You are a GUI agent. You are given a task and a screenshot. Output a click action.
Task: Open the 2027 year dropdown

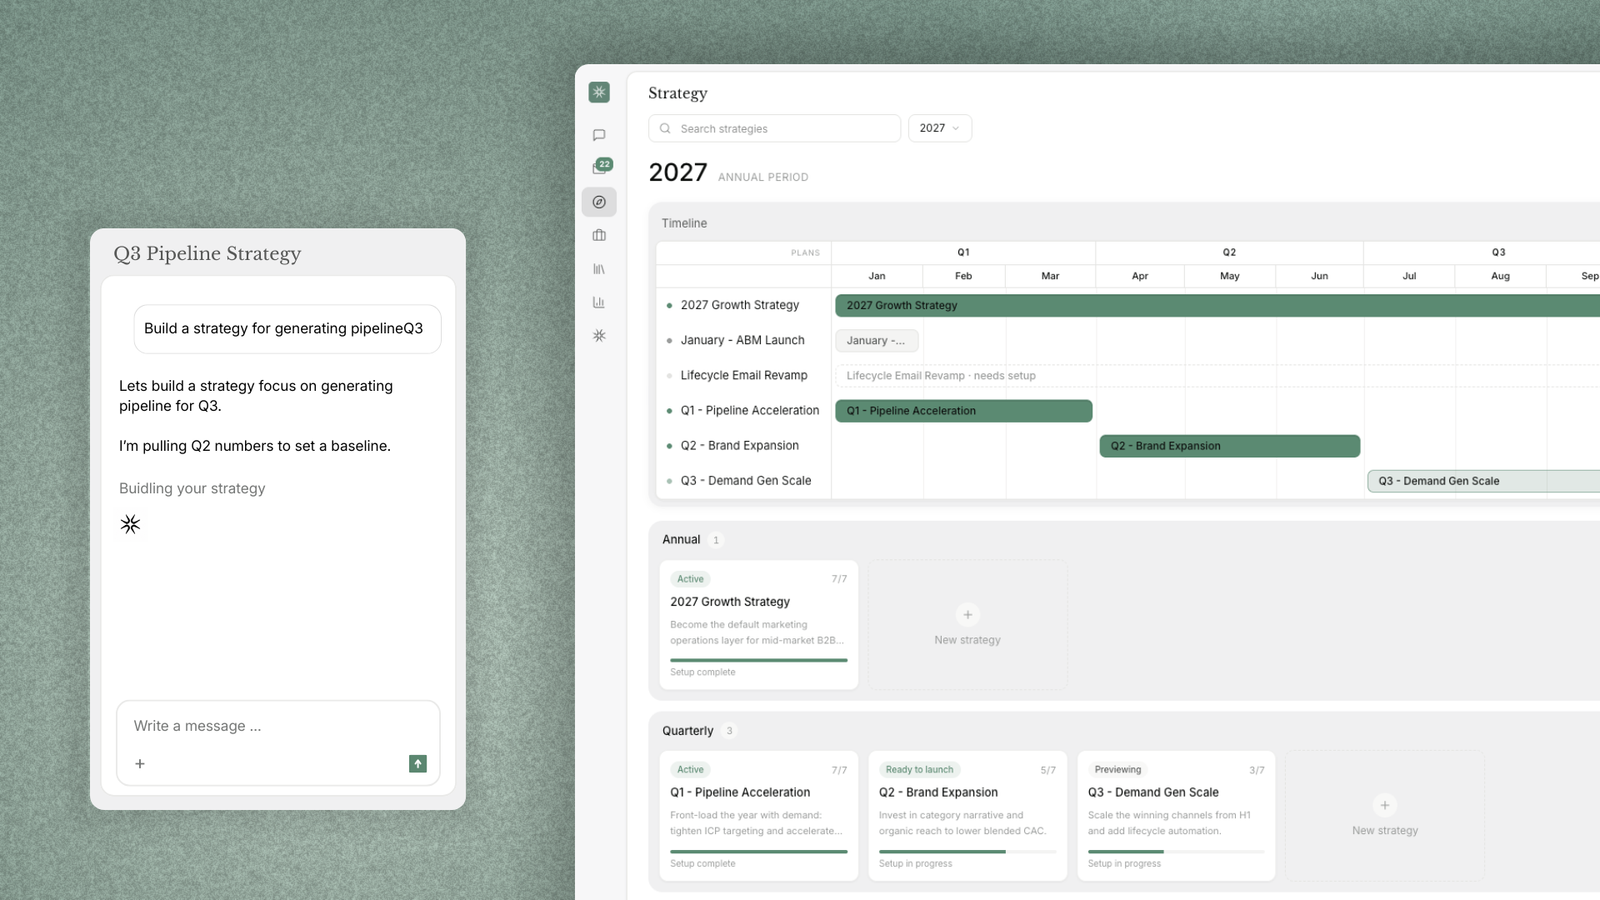pyautogui.click(x=940, y=128)
